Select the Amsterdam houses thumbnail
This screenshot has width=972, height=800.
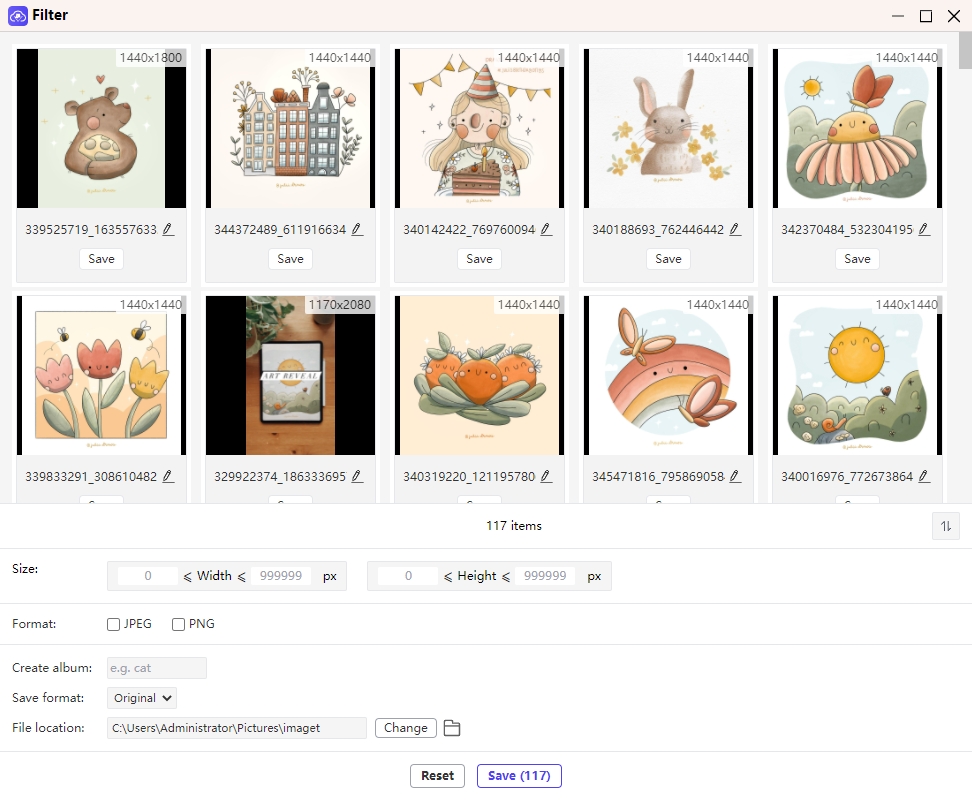click(x=291, y=128)
